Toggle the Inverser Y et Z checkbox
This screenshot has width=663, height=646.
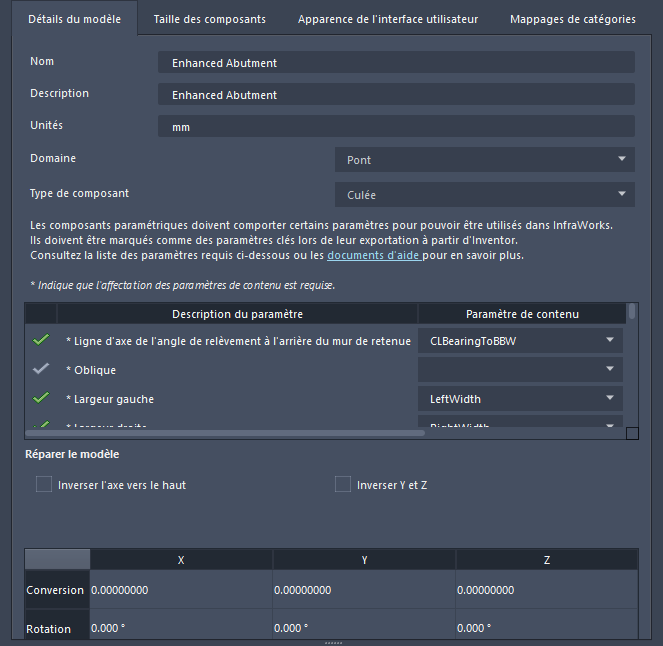344,485
